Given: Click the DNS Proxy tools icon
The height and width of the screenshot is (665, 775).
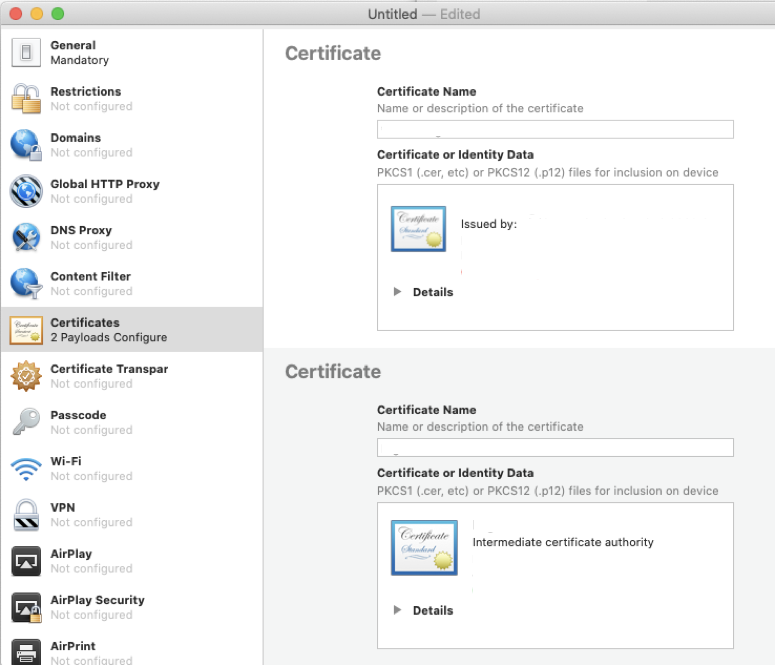Looking at the screenshot, I should (x=26, y=237).
